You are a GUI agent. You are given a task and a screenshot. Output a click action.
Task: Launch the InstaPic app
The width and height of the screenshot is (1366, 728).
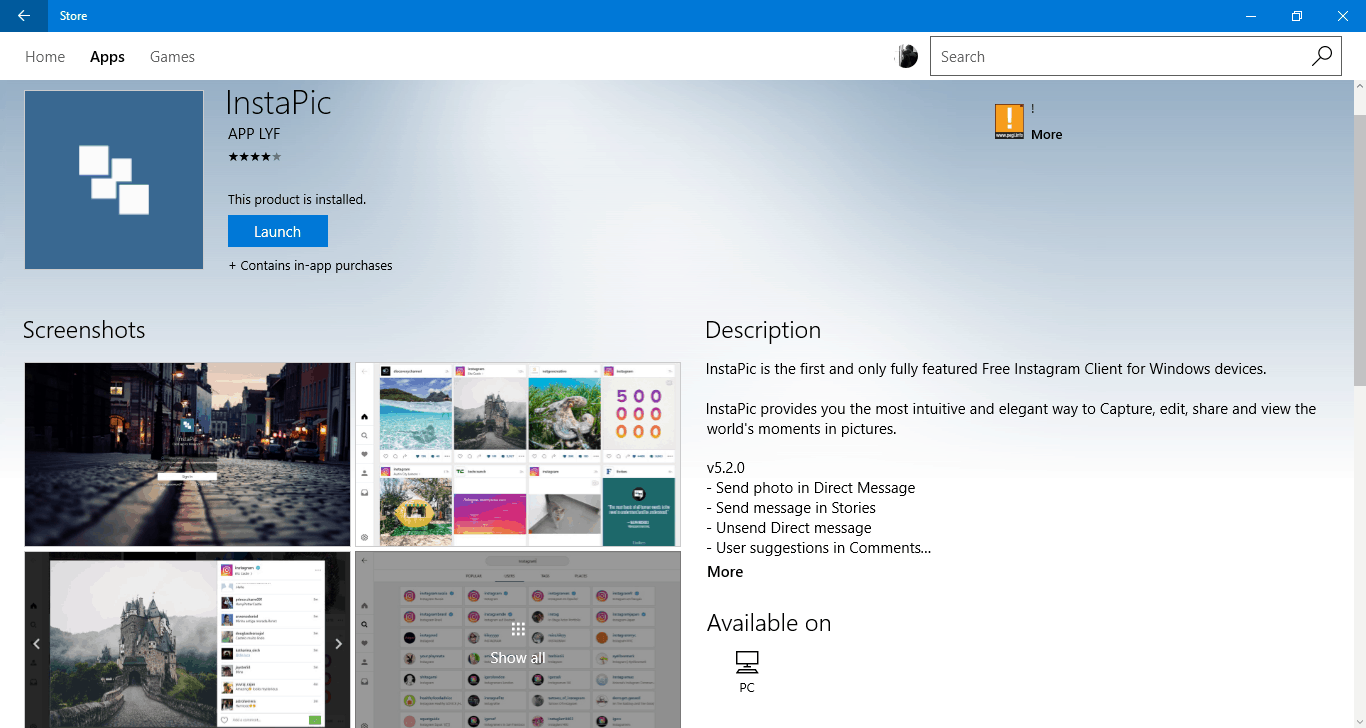coord(277,231)
